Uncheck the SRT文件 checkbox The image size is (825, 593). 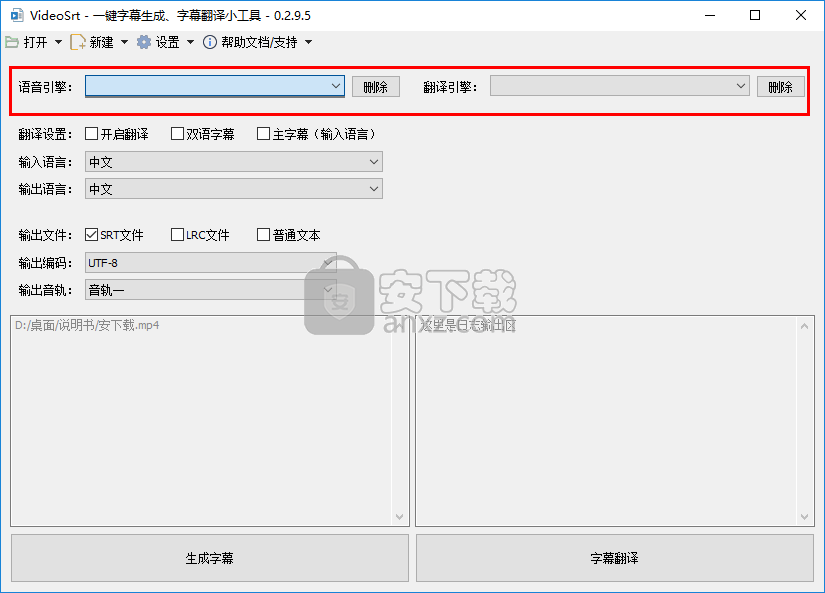coord(91,235)
